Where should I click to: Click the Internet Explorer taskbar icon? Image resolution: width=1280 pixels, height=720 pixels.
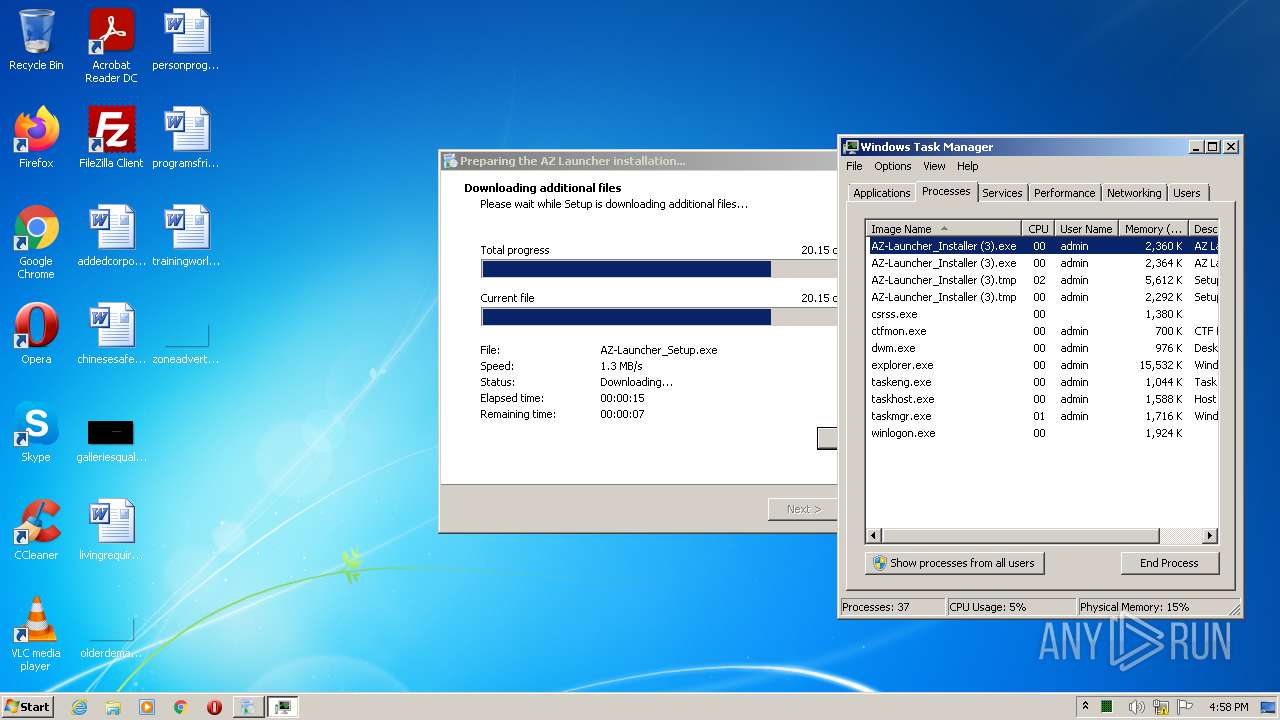coord(79,707)
